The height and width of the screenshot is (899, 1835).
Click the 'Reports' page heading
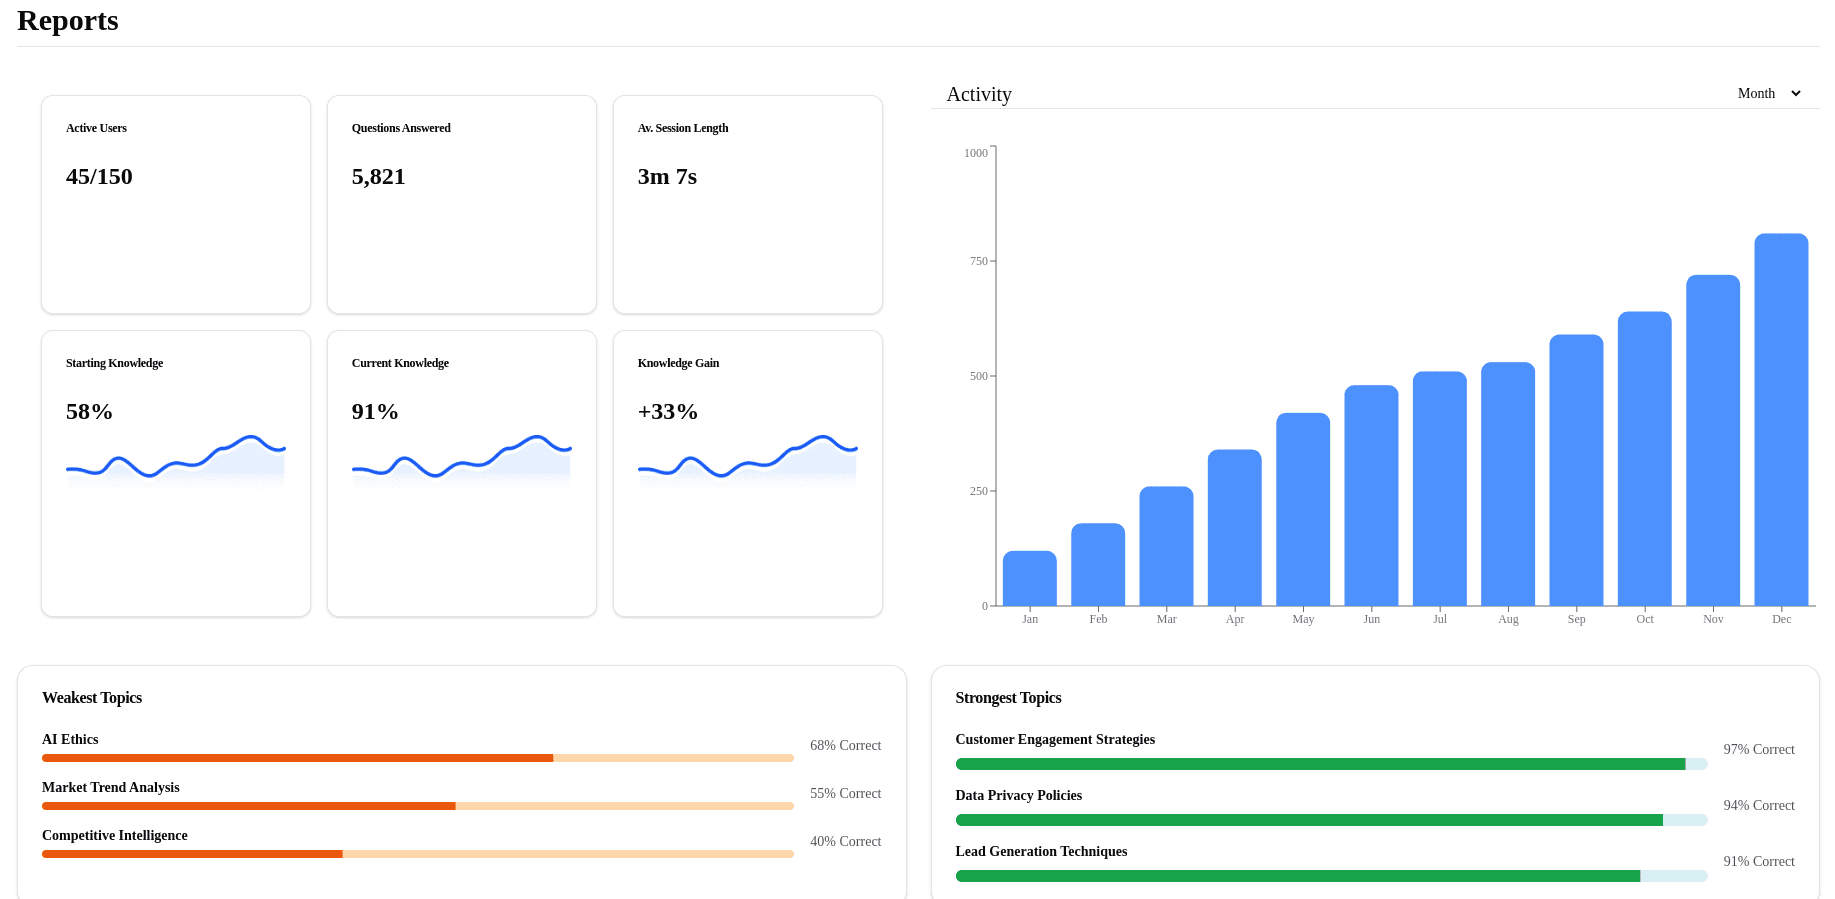(68, 20)
